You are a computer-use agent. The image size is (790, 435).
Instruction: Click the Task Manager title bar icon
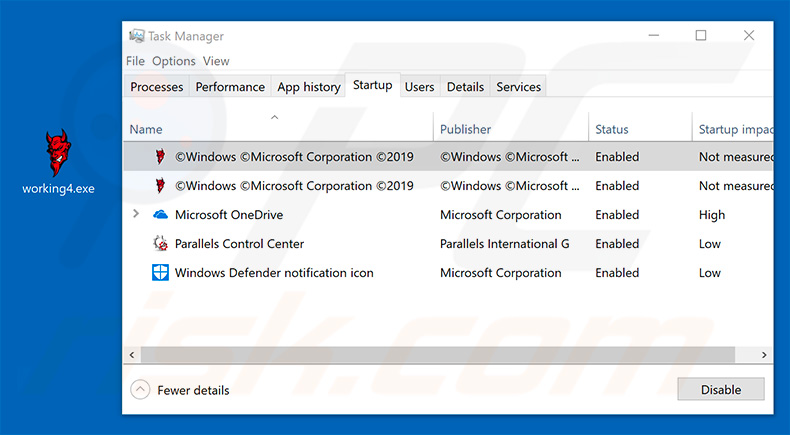[x=137, y=36]
